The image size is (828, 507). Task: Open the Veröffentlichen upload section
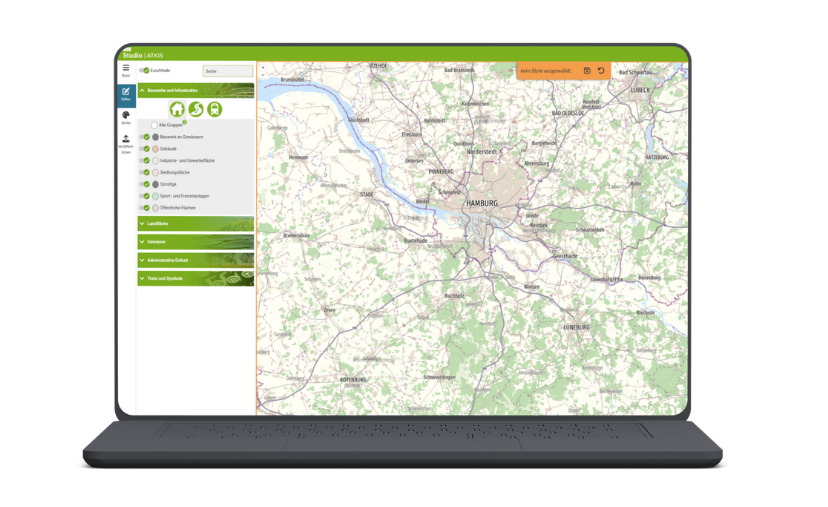click(x=126, y=144)
